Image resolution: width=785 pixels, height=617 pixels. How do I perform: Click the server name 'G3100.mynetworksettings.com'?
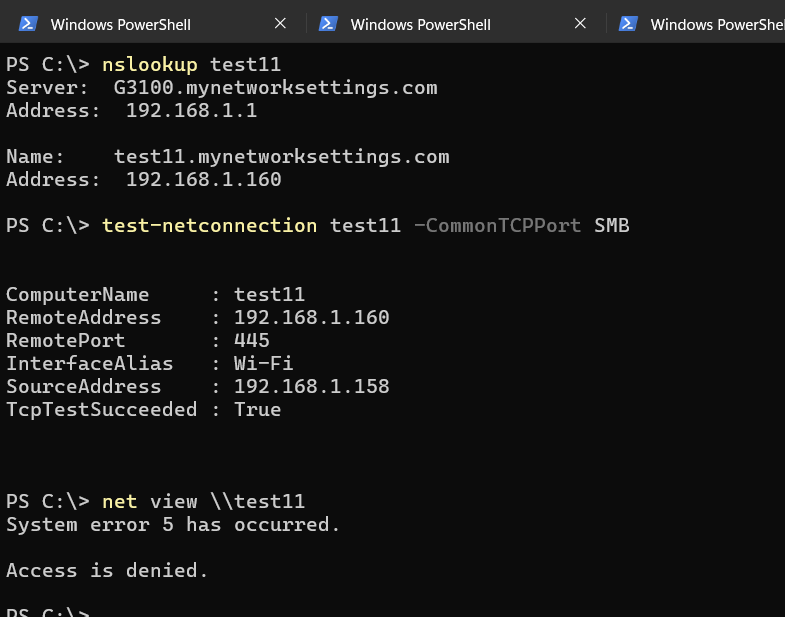coord(275,88)
